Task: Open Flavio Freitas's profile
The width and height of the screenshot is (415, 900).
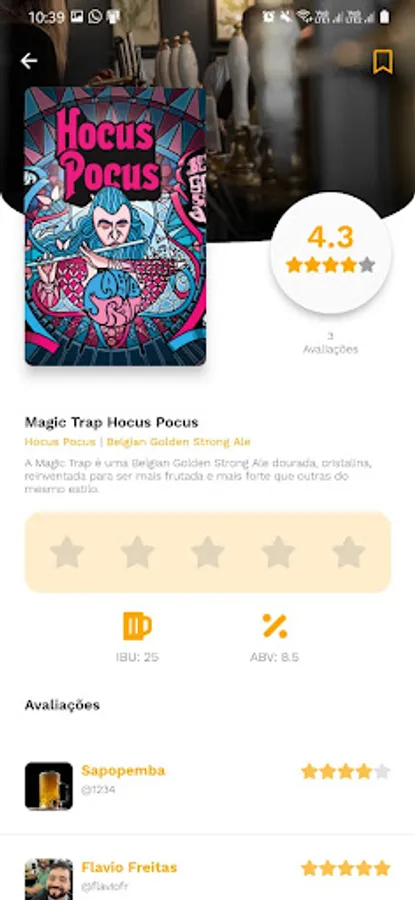Action: (129, 867)
